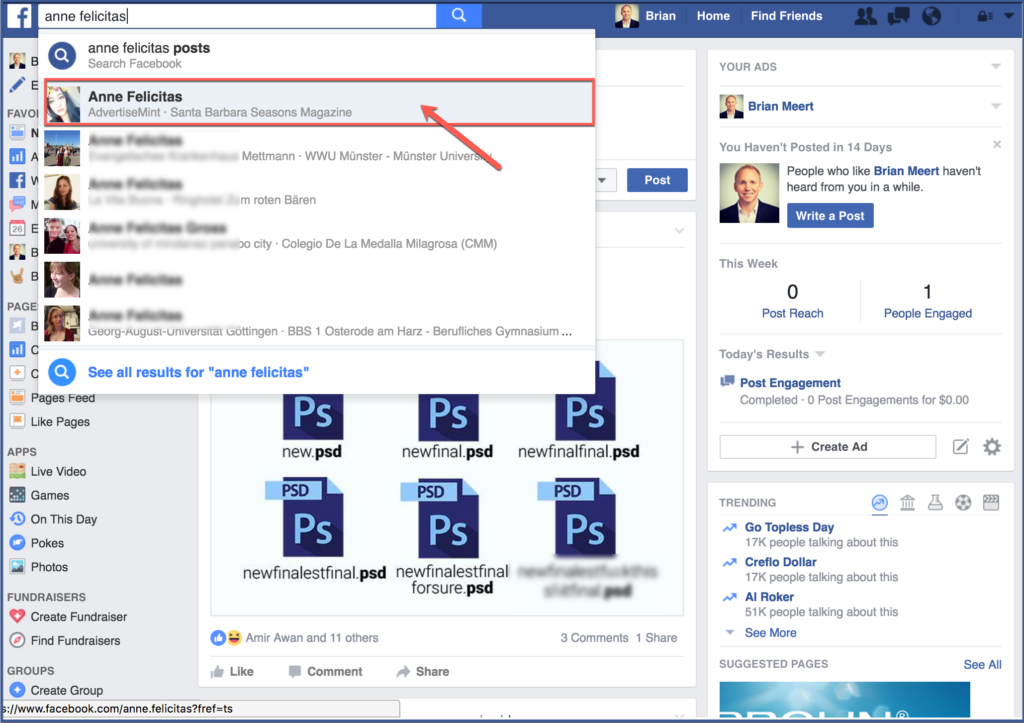Image resolution: width=1024 pixels, height=723 pixels.
Task: Open the ad manager gear icon
Action: click(992, 447)
